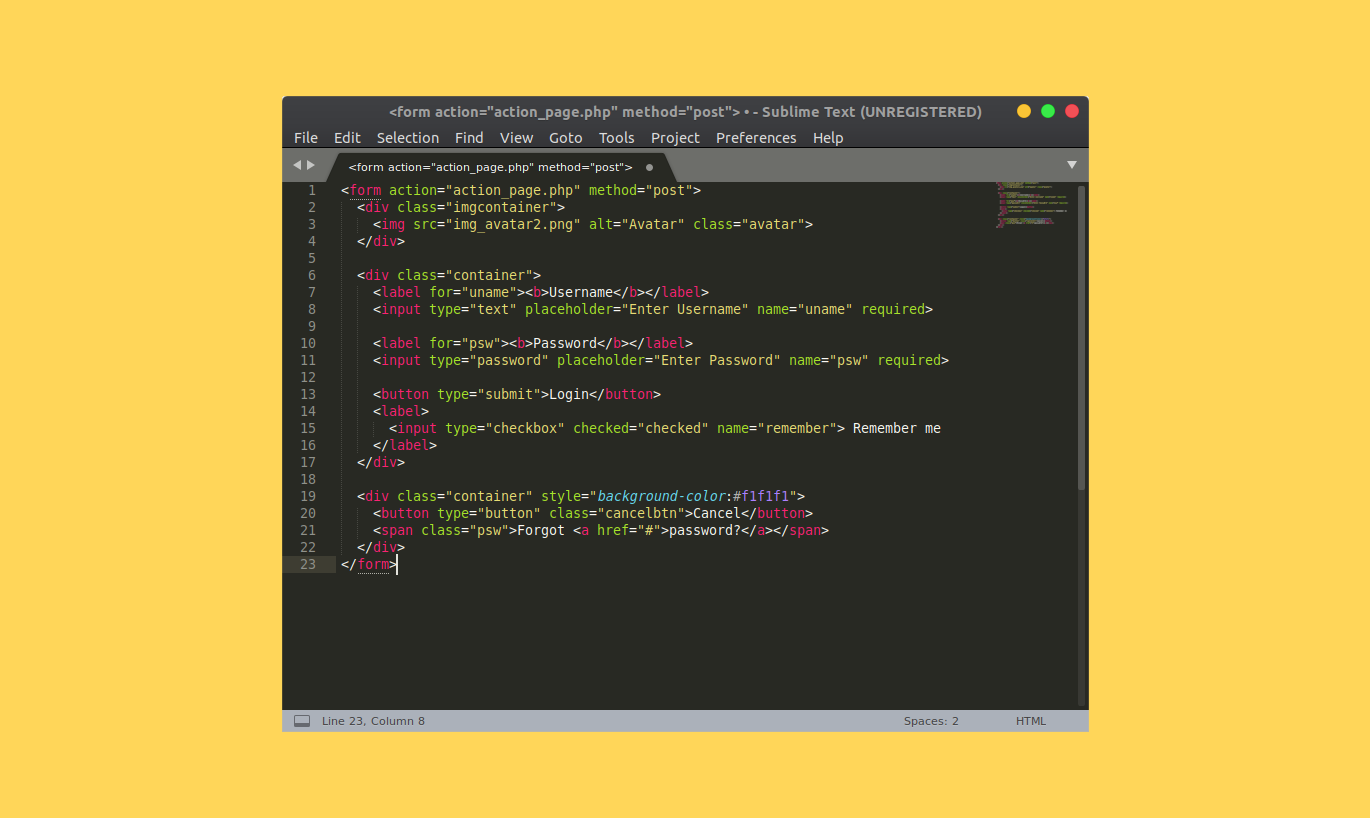The height and width of the screenshot is (818, 1370).
Task: Open the Edit menu
Action: click(x=347, y=138)
